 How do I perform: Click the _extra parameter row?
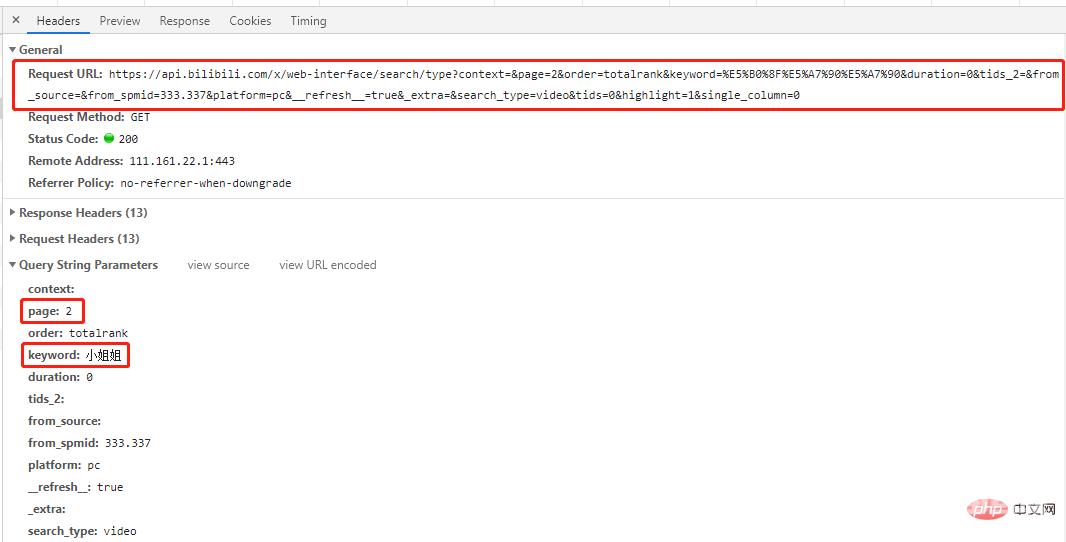pos(47,509)
